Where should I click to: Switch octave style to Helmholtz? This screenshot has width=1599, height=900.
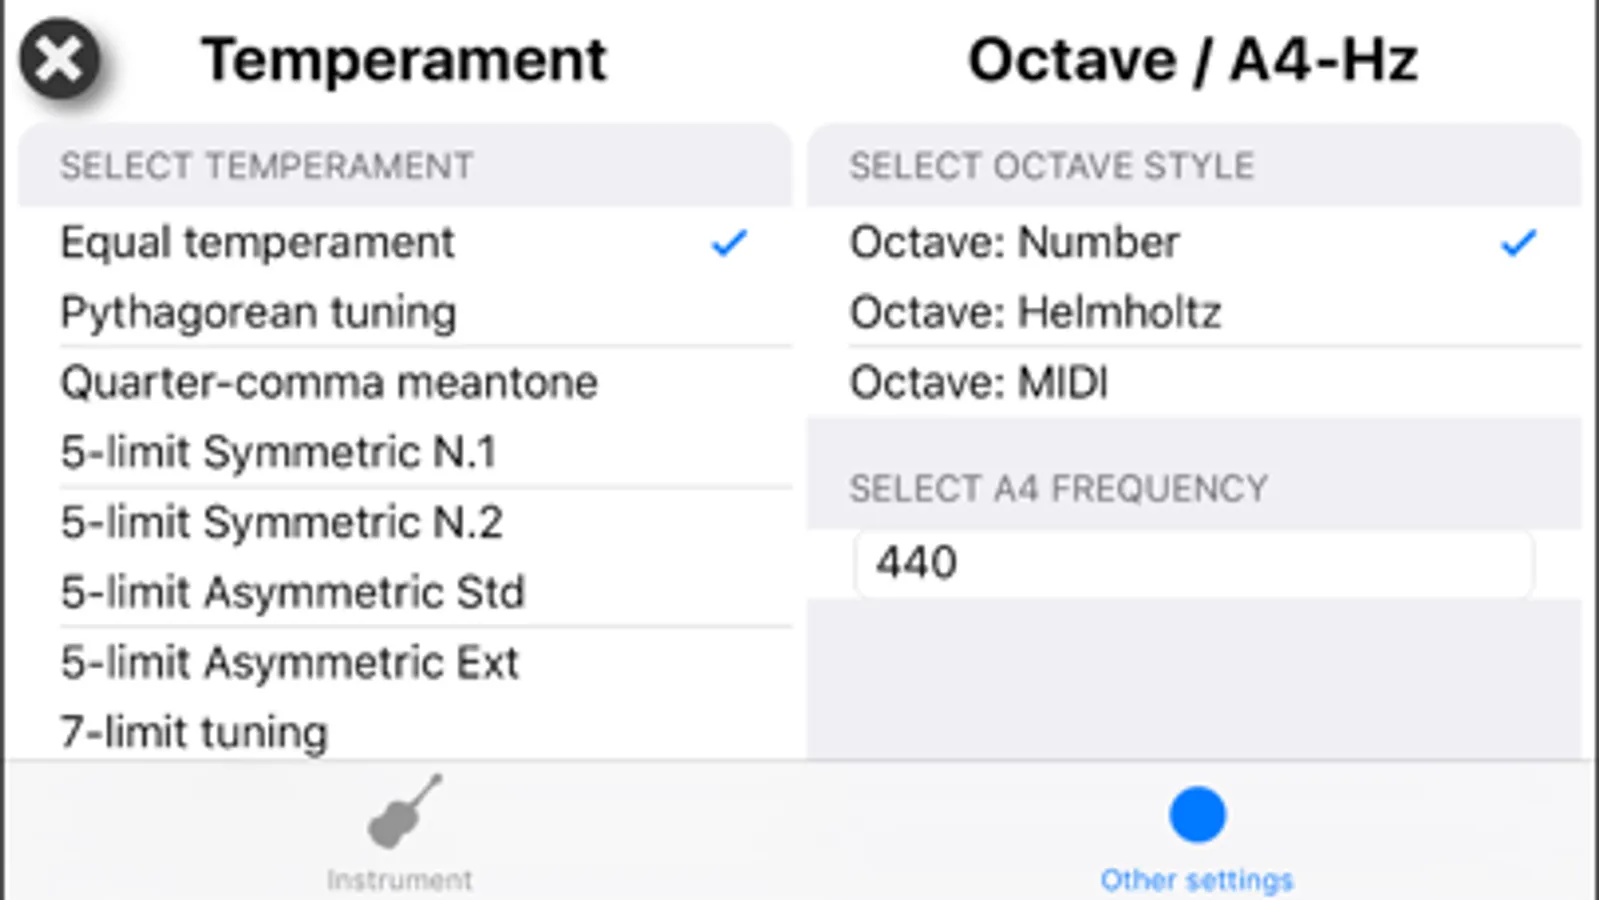coord(1194,312)
